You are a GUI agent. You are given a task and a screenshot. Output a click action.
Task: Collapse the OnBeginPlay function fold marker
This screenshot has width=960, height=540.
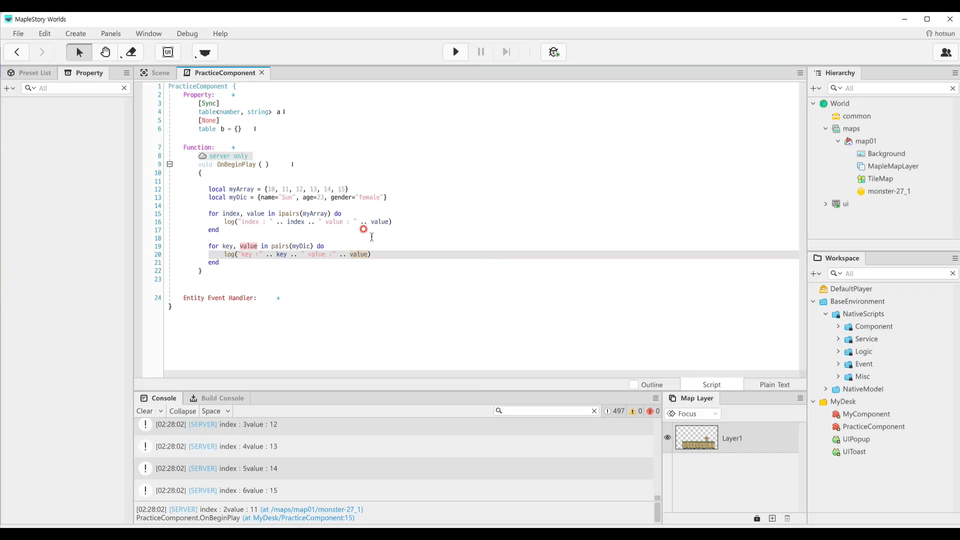pyautogui.click(x=170, y=164)
